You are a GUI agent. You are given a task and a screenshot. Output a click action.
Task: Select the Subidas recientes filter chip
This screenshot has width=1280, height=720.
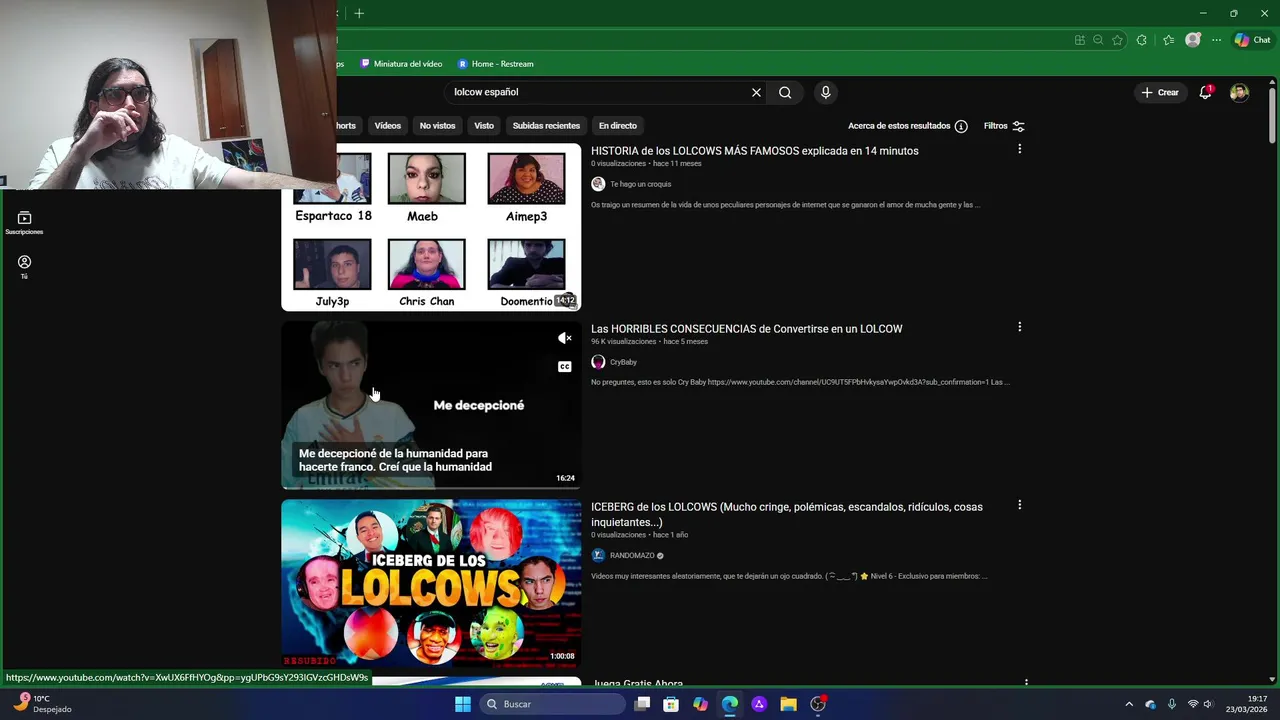546,126
